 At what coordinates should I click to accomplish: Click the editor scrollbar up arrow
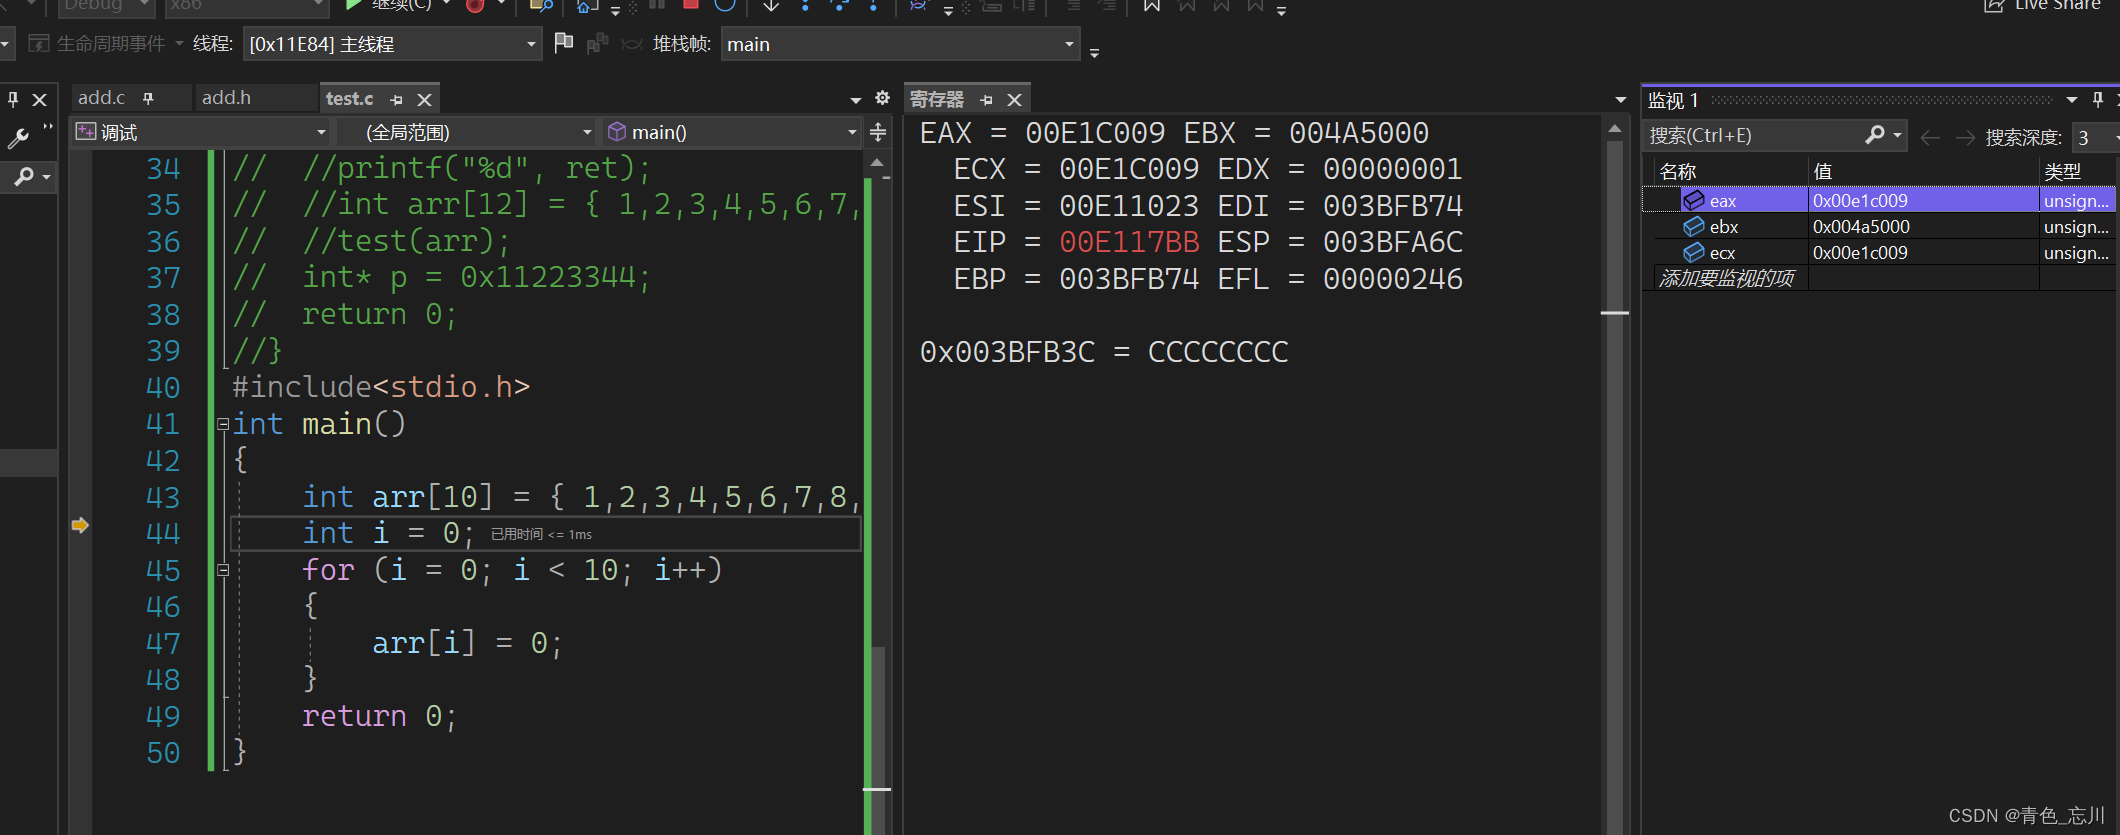pos(877,163)
